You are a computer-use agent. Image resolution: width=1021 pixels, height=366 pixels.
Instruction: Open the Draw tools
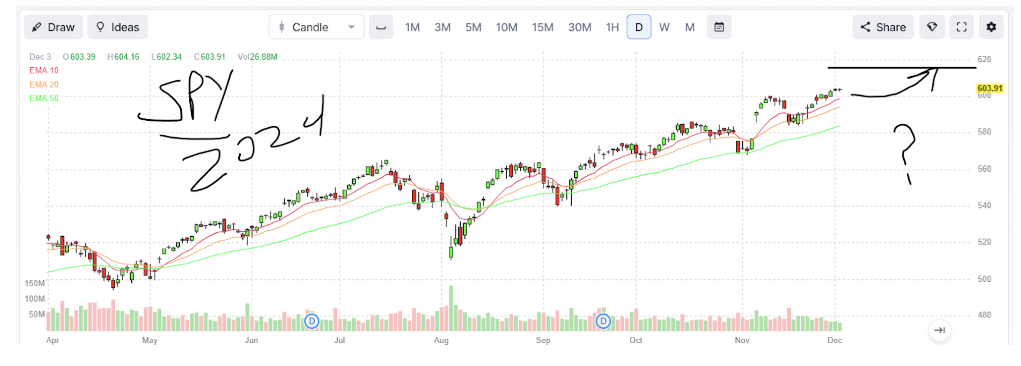[53, 27]
